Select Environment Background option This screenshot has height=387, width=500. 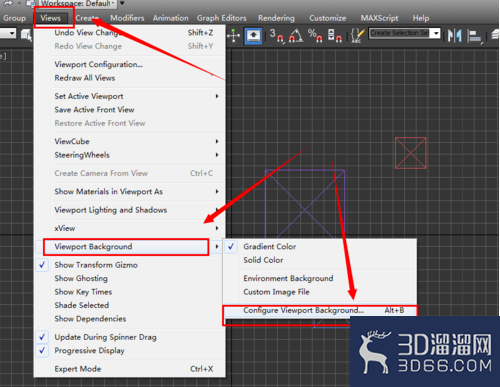320,278
